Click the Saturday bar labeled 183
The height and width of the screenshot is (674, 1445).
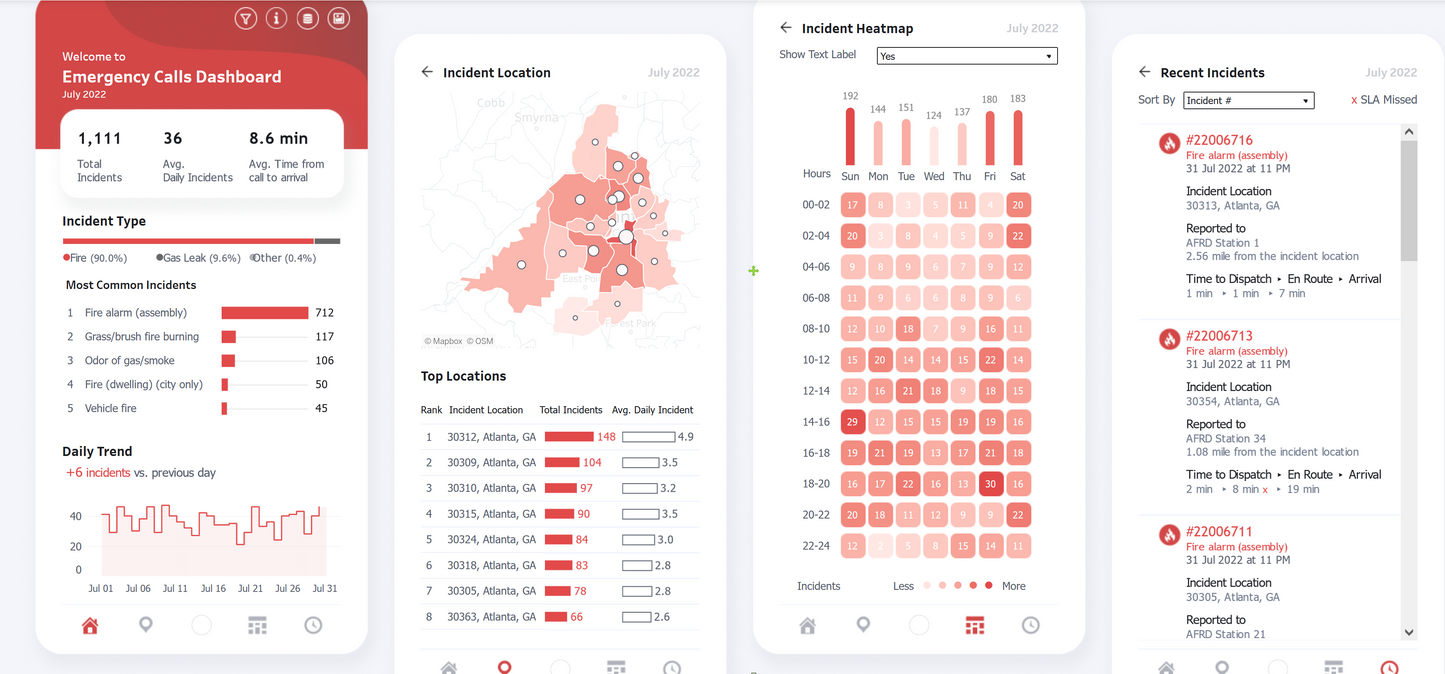[1018, 138]
